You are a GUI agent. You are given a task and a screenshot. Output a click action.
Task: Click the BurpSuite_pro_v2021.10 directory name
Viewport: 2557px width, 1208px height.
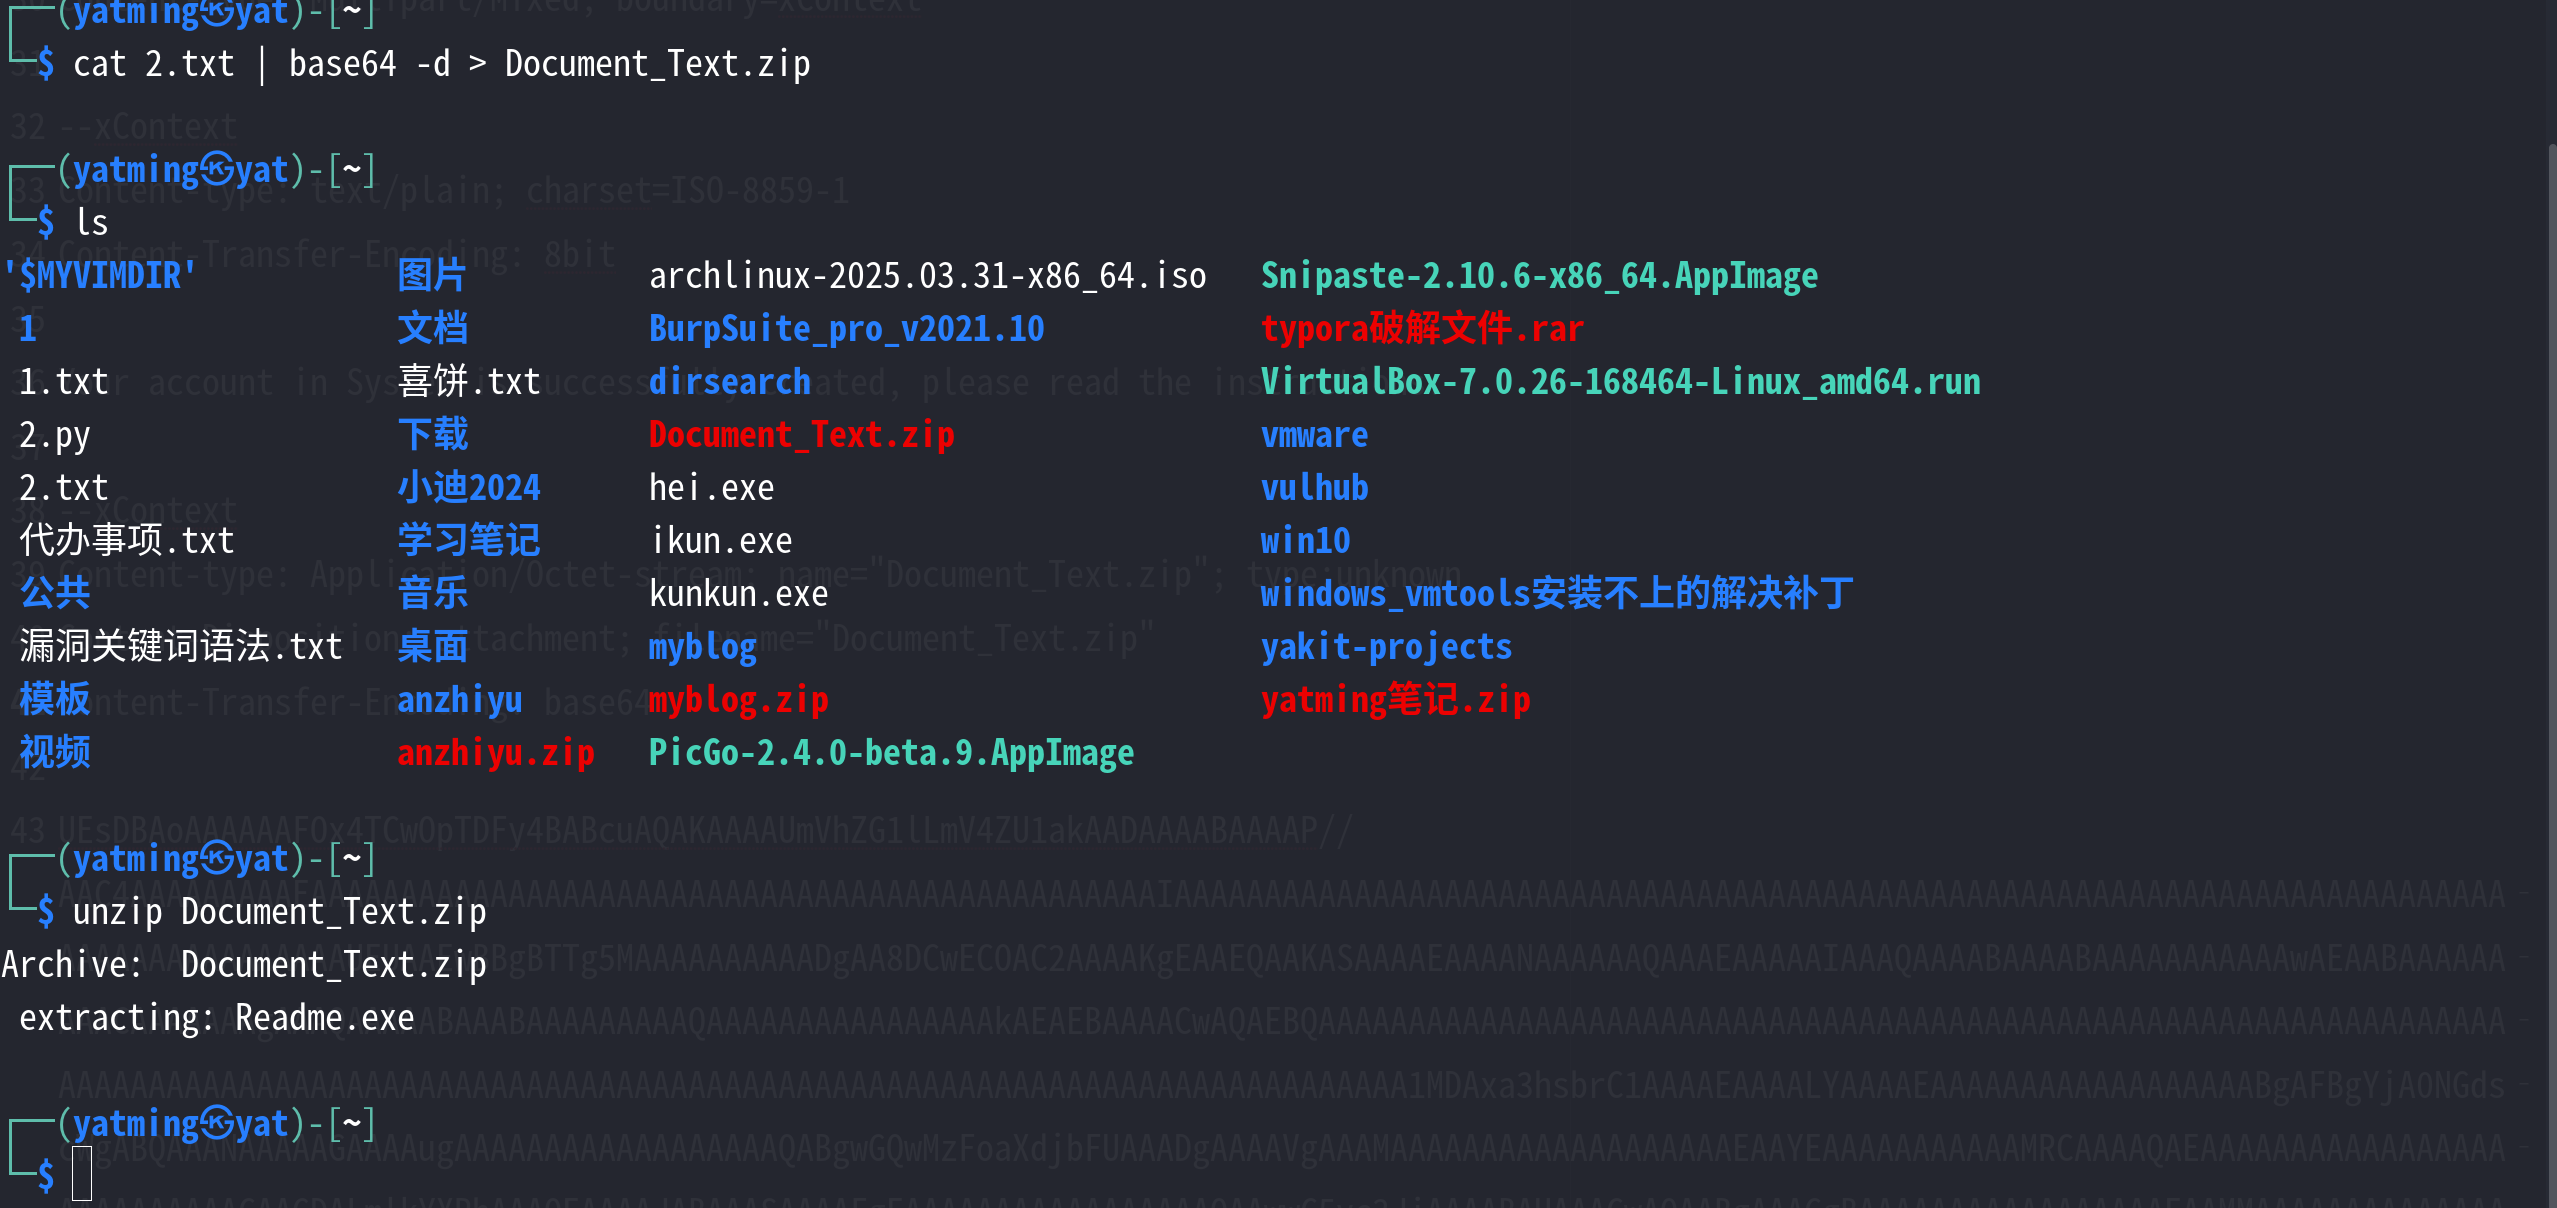point(846,329)
